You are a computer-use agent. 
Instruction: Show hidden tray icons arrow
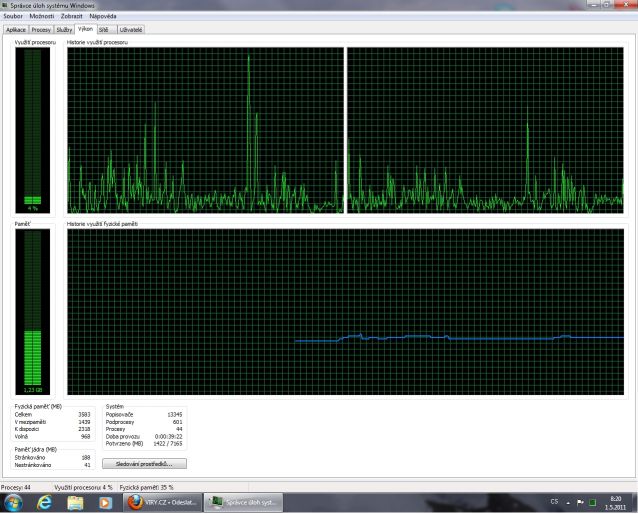(x=568, y=503)
